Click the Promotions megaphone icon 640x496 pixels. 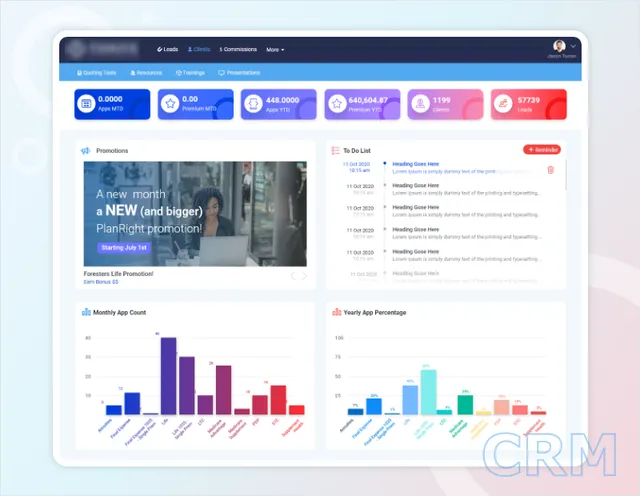point(87,151)
